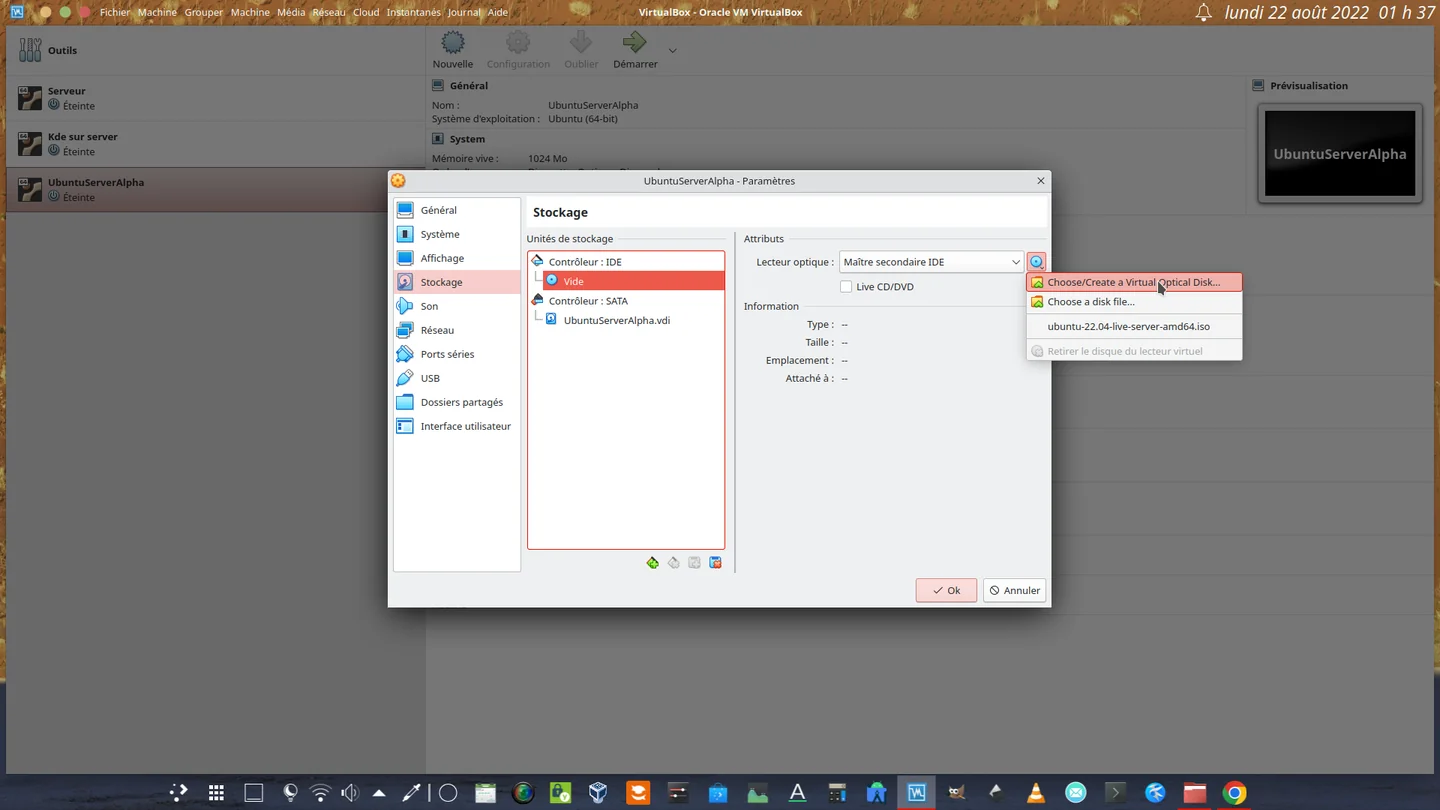The height and width of the screenshot is (810, 1440).
Task: Click the active VirtualBox window taskbar entry
Action: [x=917, y=793]
